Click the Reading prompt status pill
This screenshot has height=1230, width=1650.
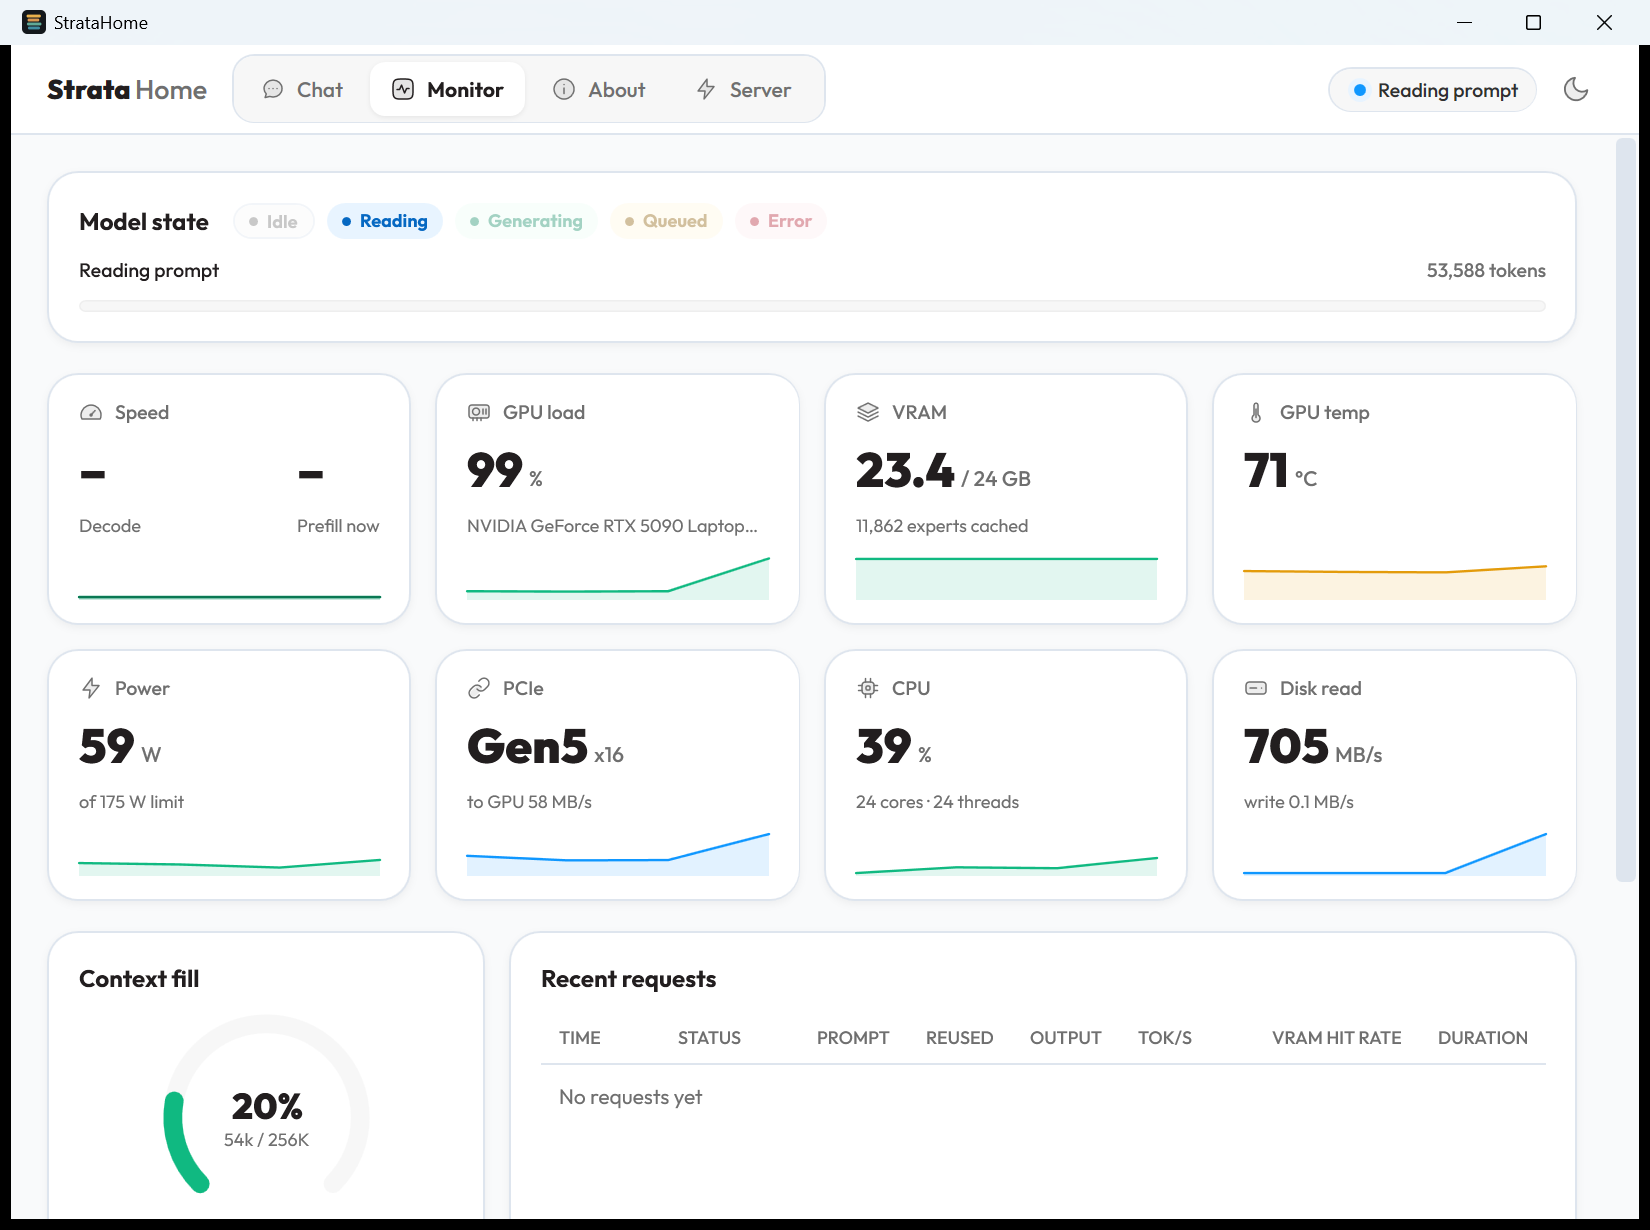tap(1433, 90)
